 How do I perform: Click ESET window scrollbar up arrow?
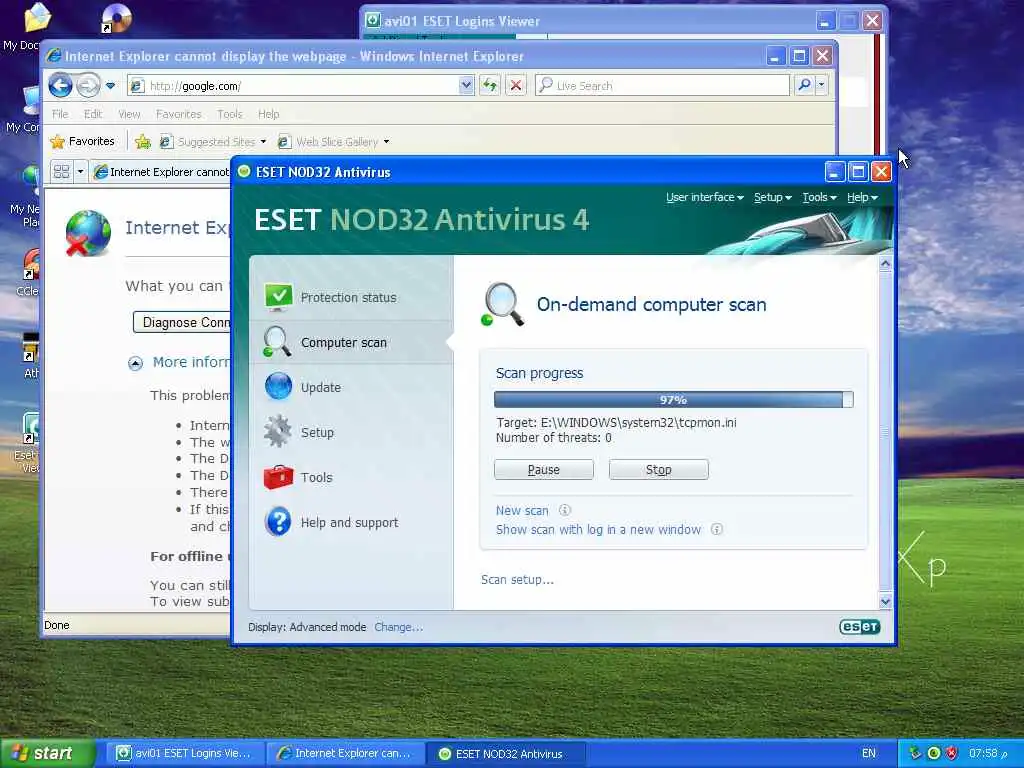886,264
